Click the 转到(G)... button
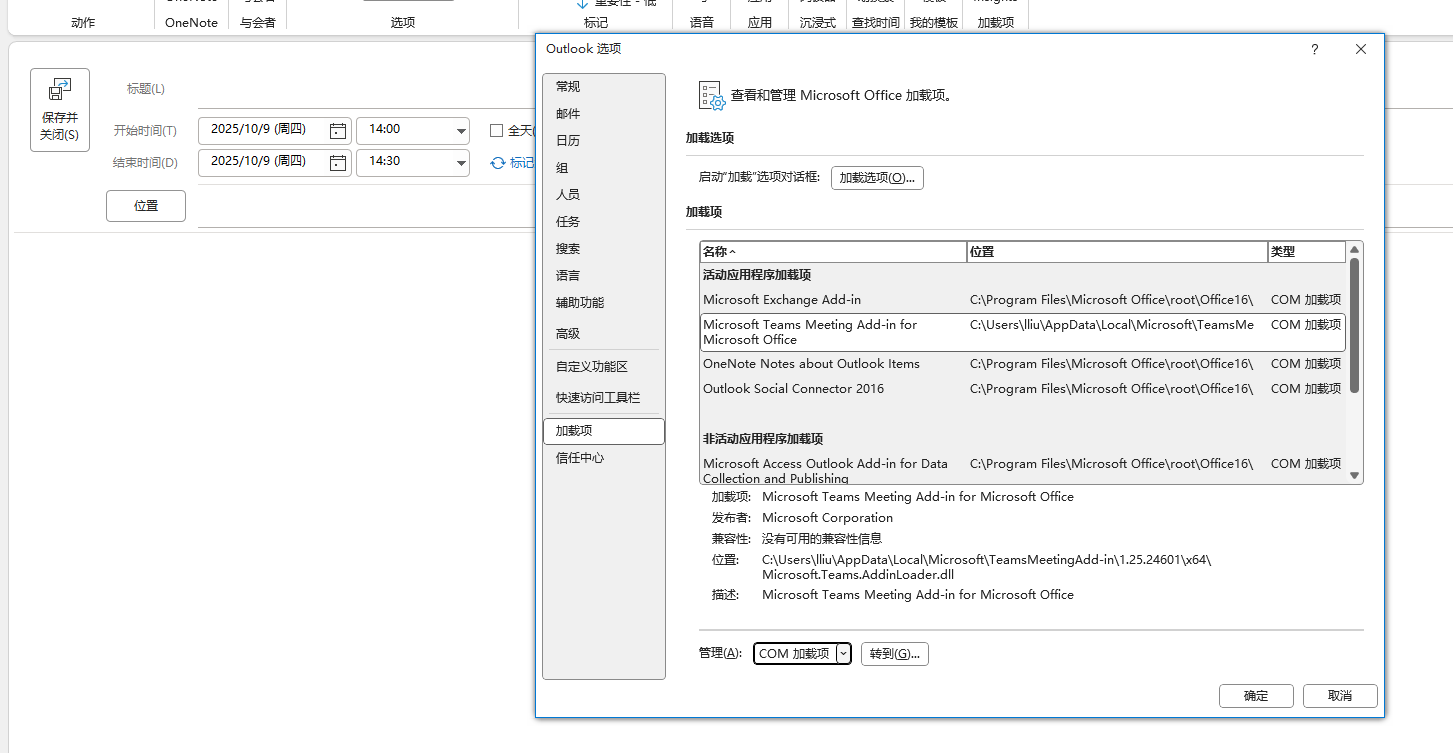The image size is (1453, 753). click(894, 654)
